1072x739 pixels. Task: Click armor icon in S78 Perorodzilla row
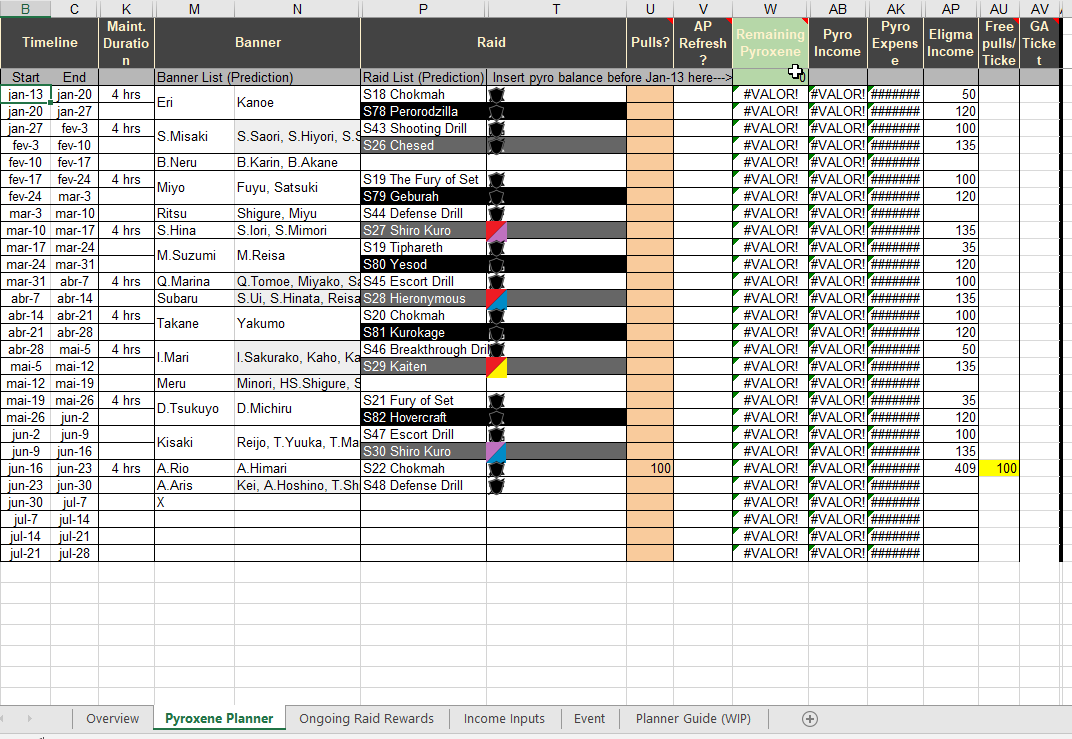(x=496, y=111)
